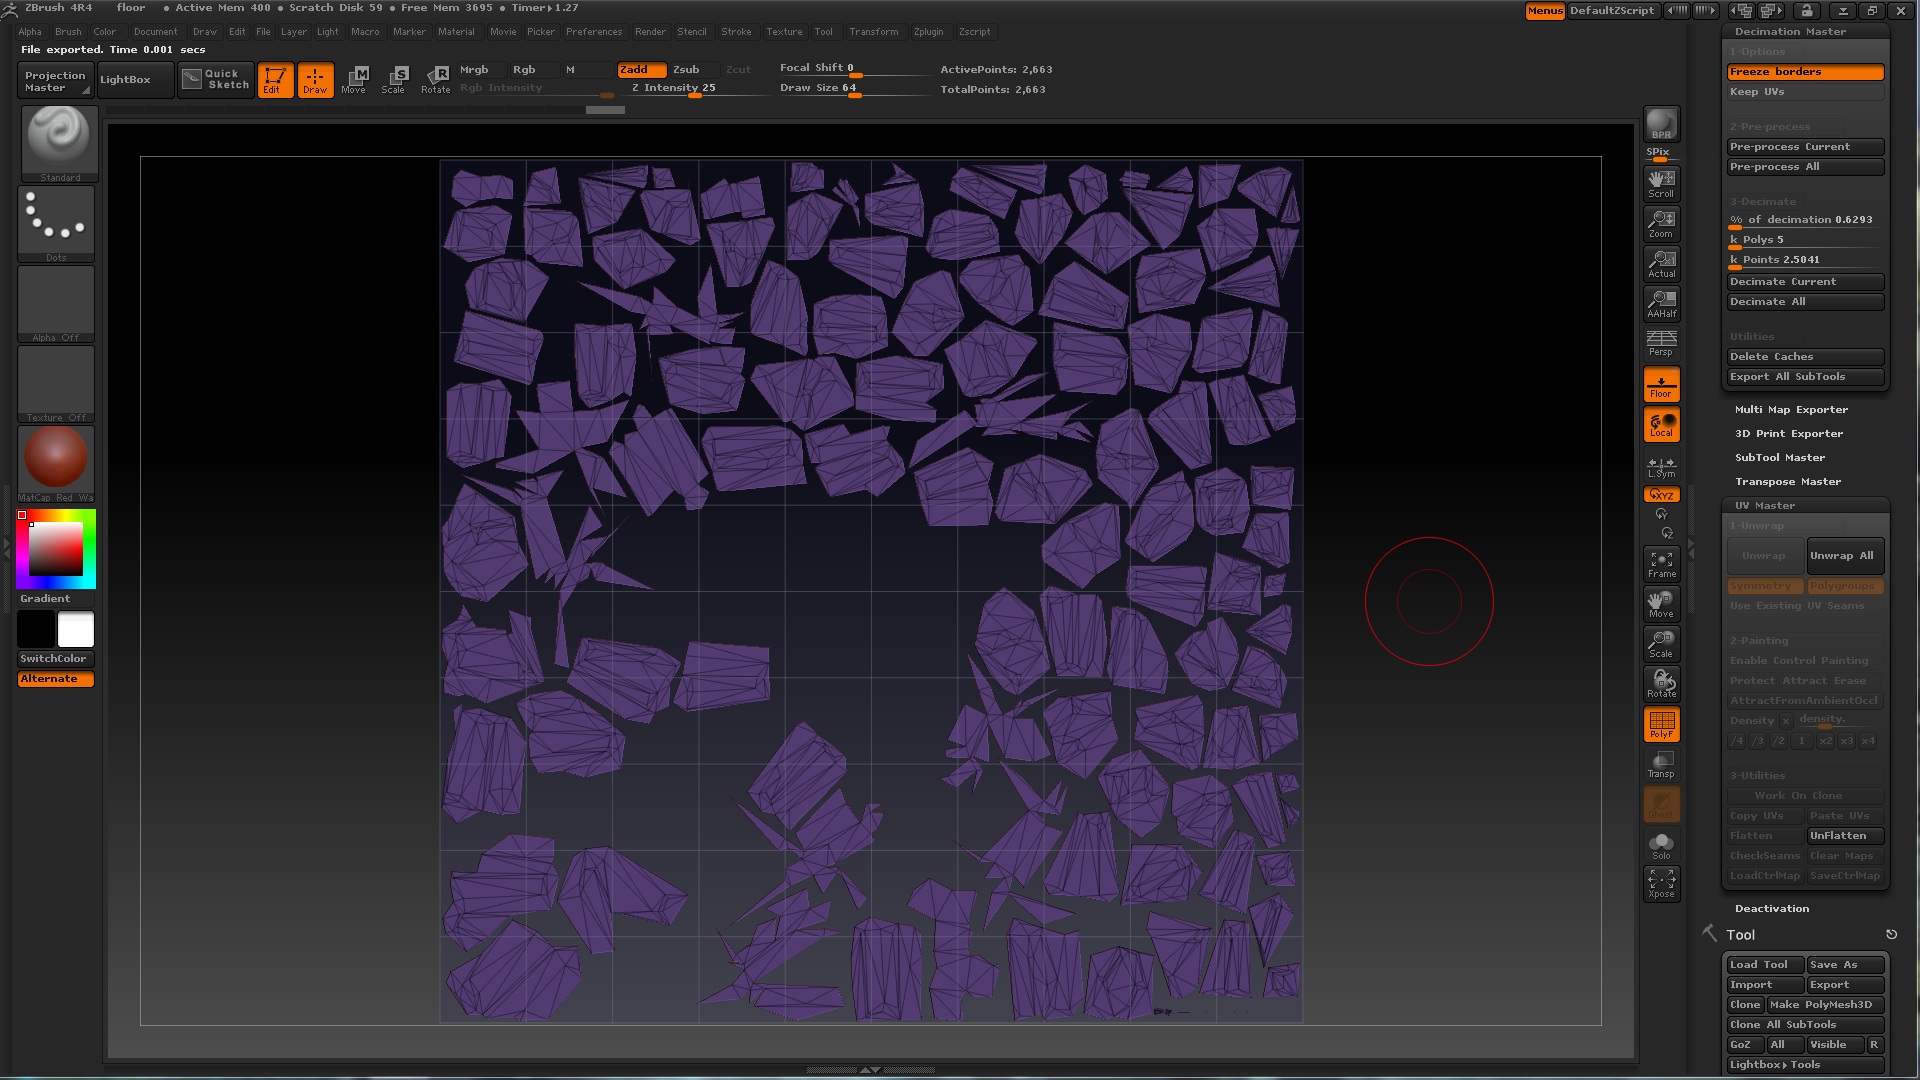Image resolution: width=1920 pixels, height=1080 pixels.
Task: Toggle the Floor grid button
Action: pyautogui.click(x=1661, y=385)
